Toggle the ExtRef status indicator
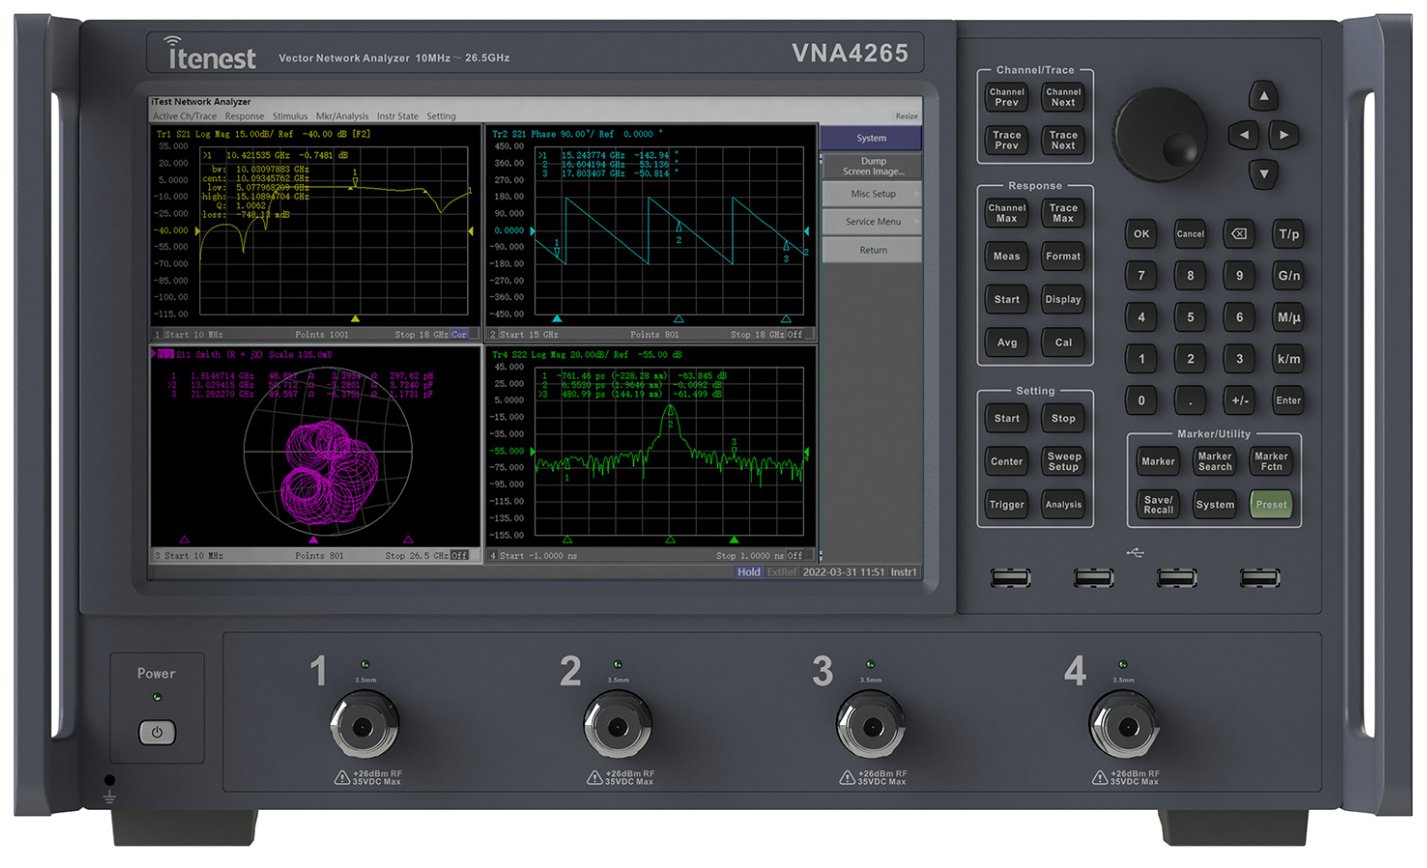The height and width of the screenshot is (868, 1427). coord(782,573)
